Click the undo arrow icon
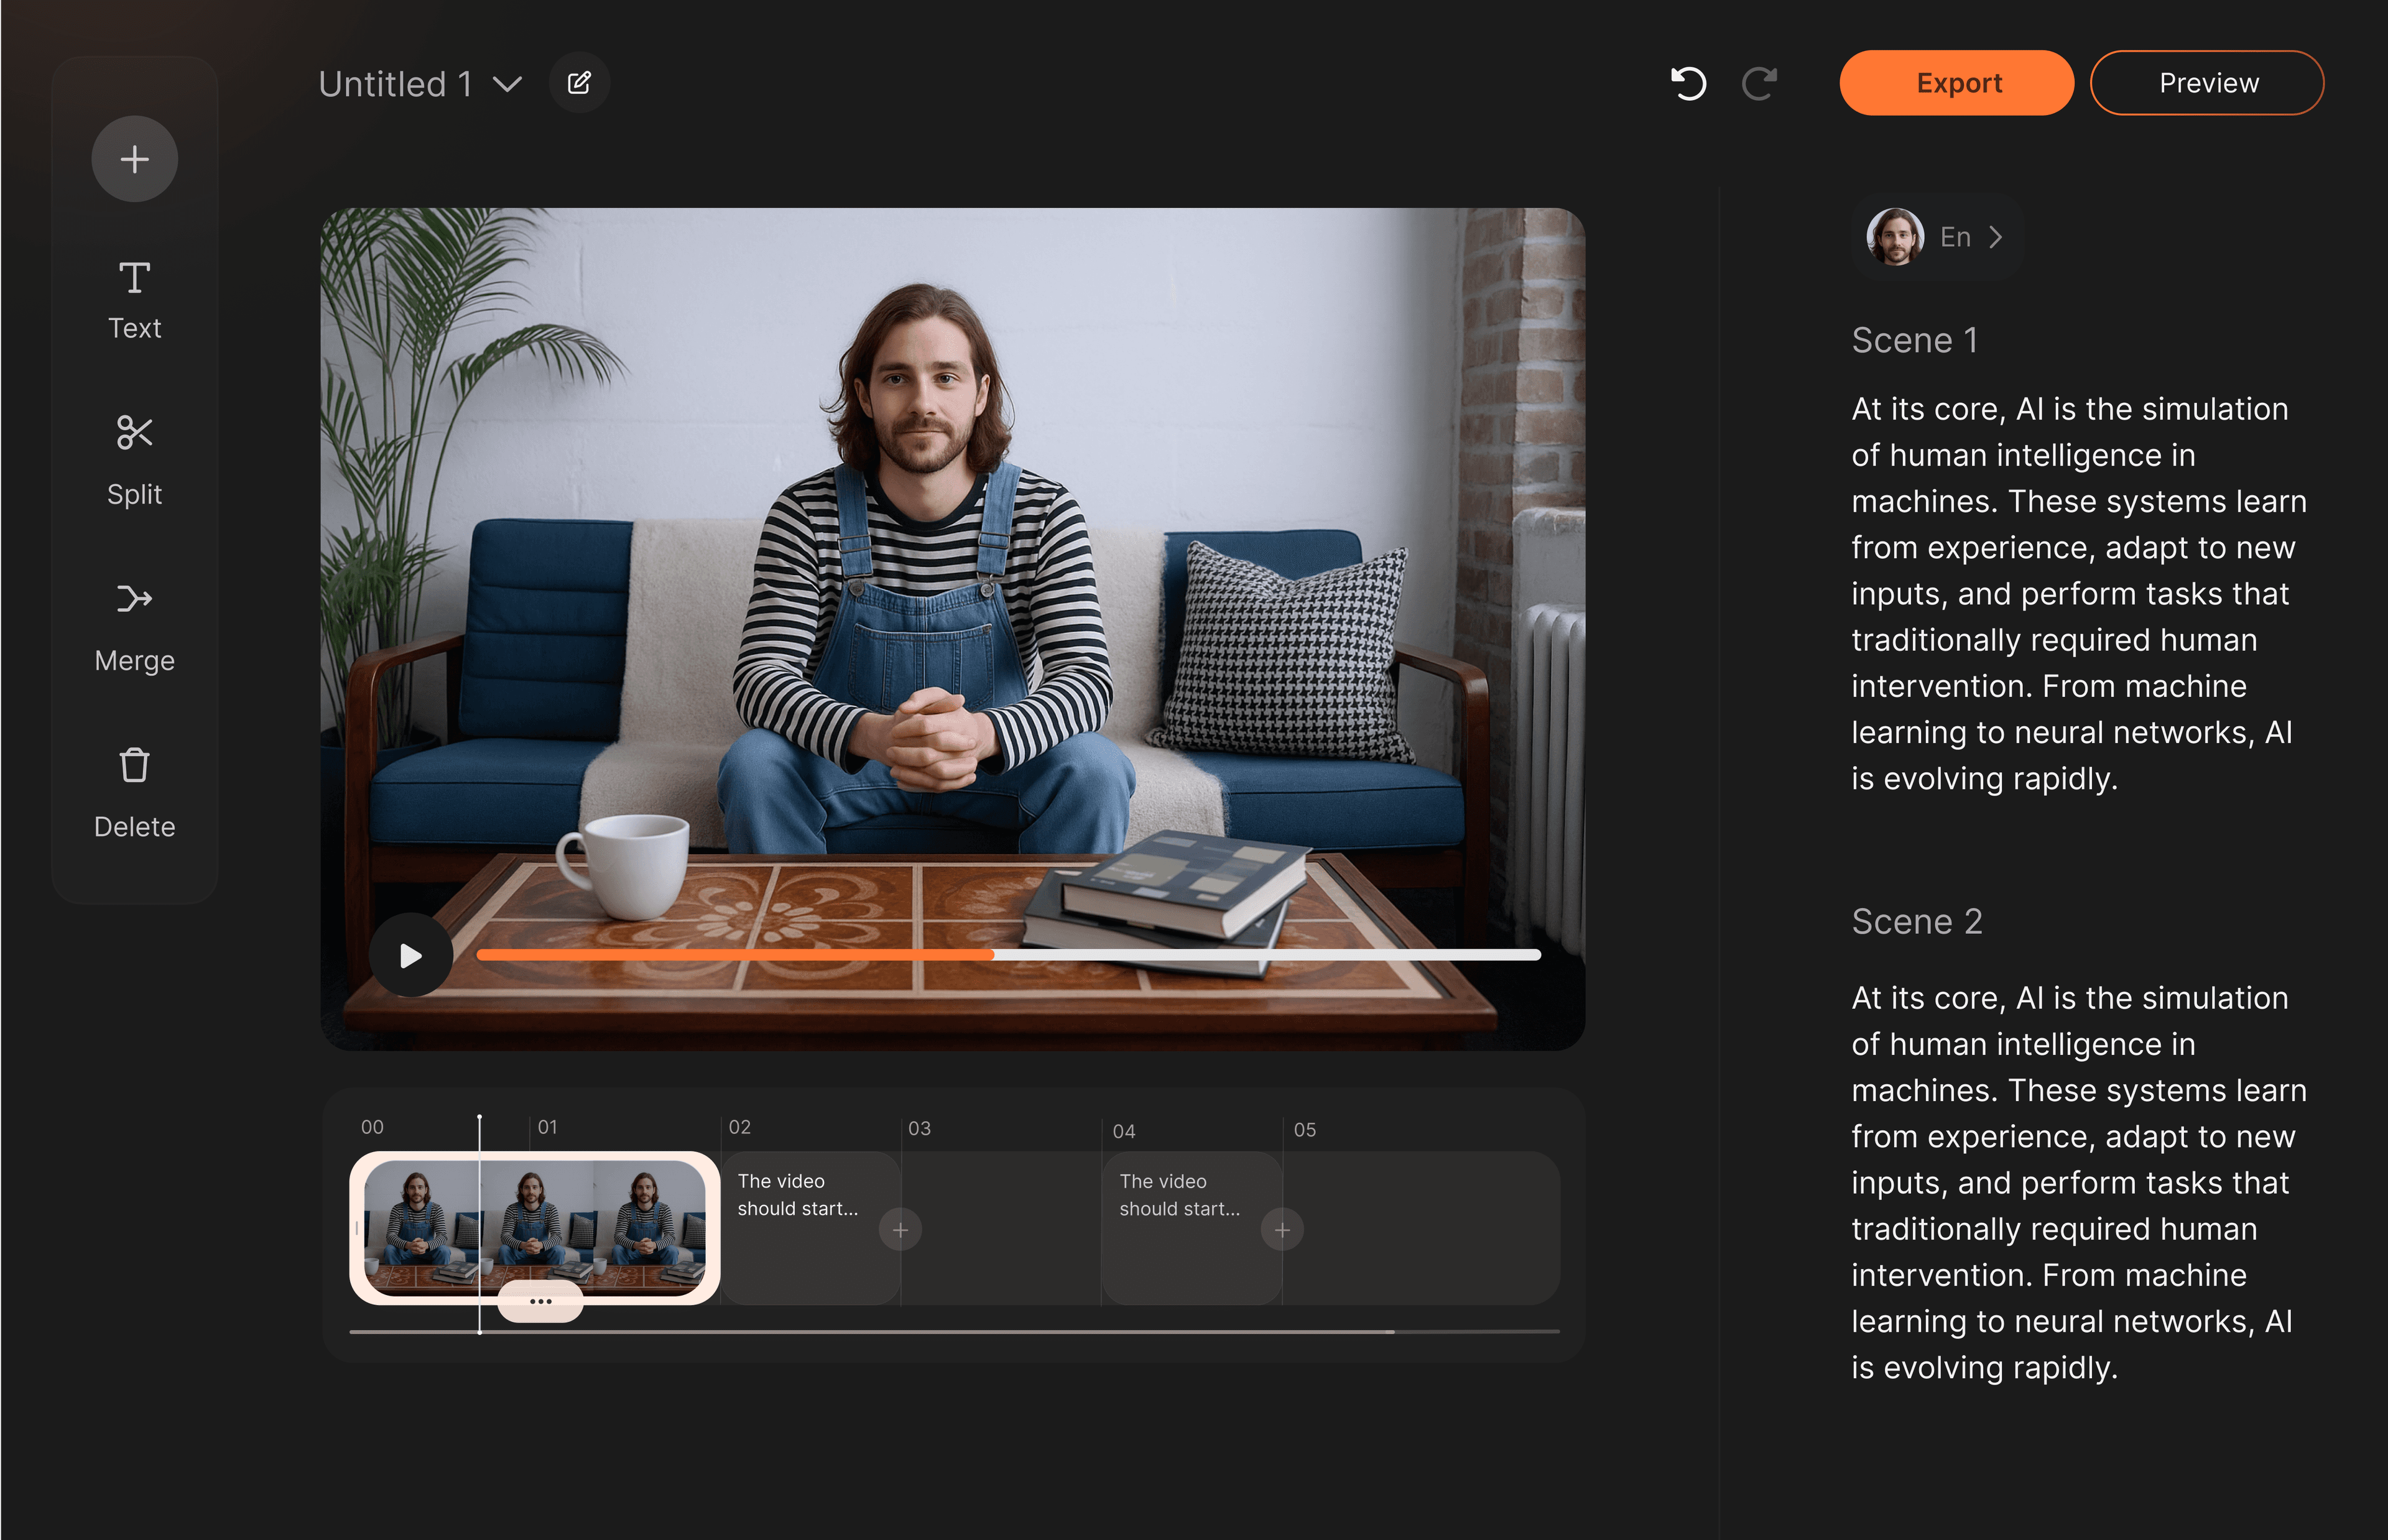Screen dimensions: 2388x1540 [1688, 83]
